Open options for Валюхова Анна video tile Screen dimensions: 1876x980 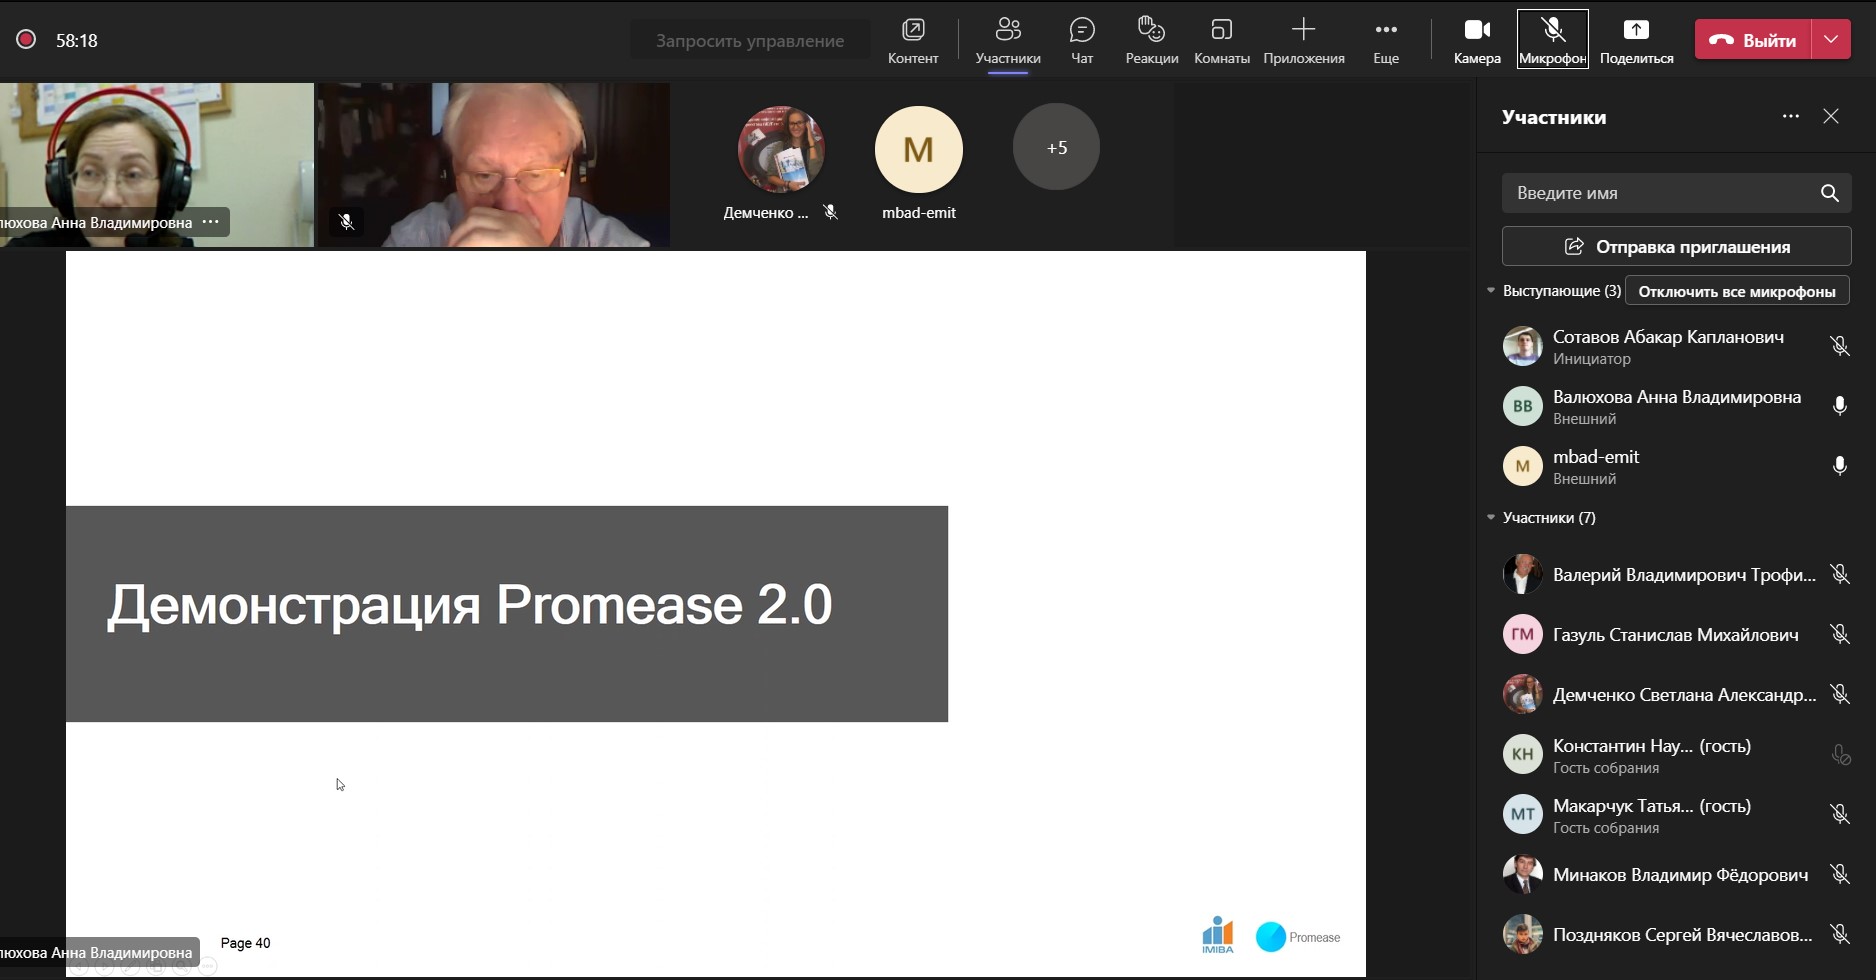pos(210,222)
